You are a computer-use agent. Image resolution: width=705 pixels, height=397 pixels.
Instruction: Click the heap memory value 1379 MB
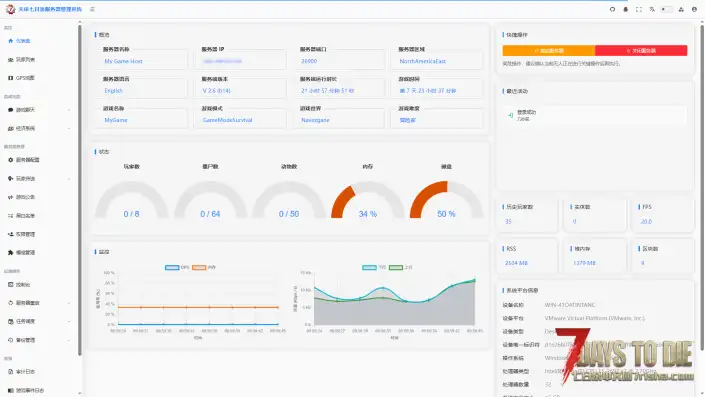pos(584,263)
